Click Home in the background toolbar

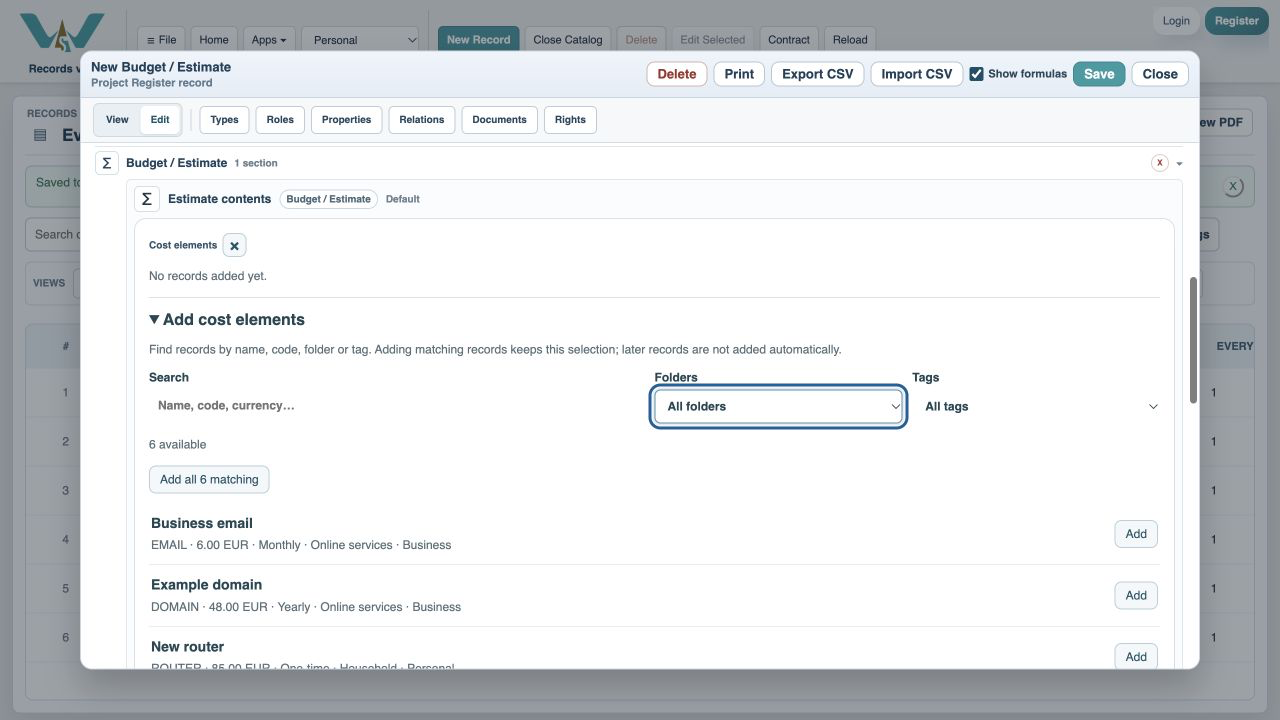coord(214,40)
